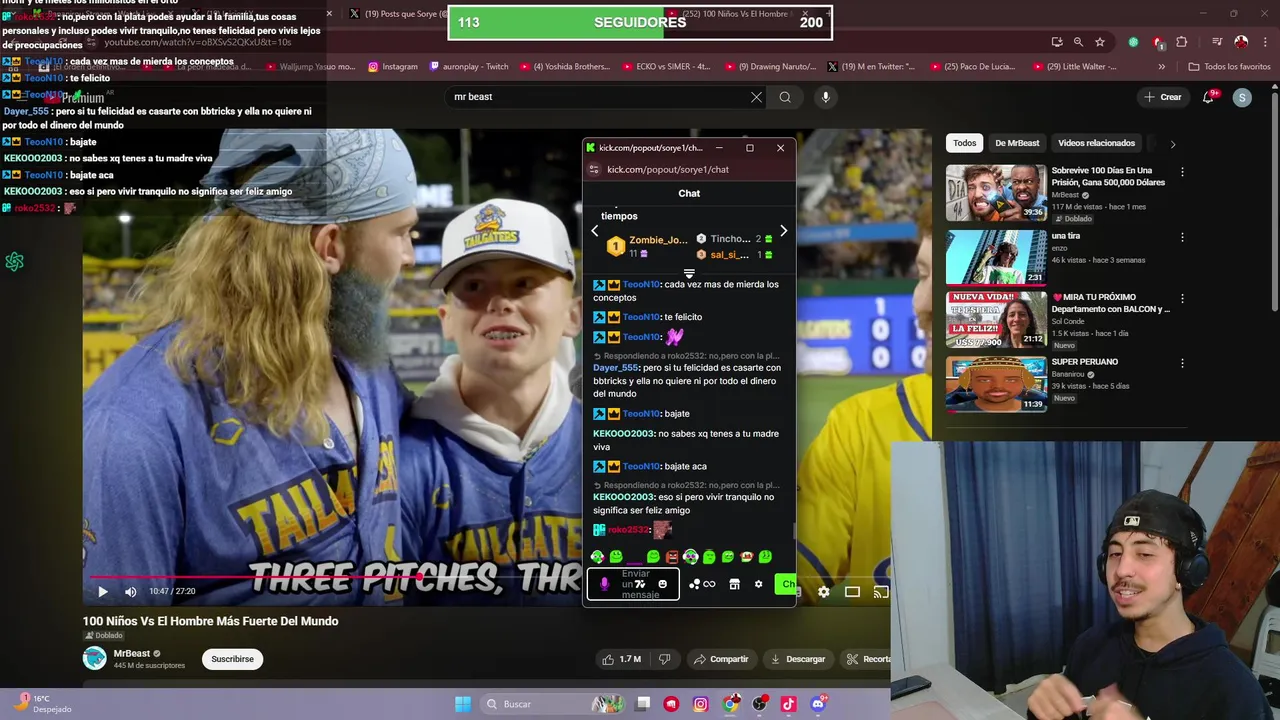1280x720 pixels.
Task: Open 7TV emotes in chat input
Action: pyautogui.click(x=640, y=584)
